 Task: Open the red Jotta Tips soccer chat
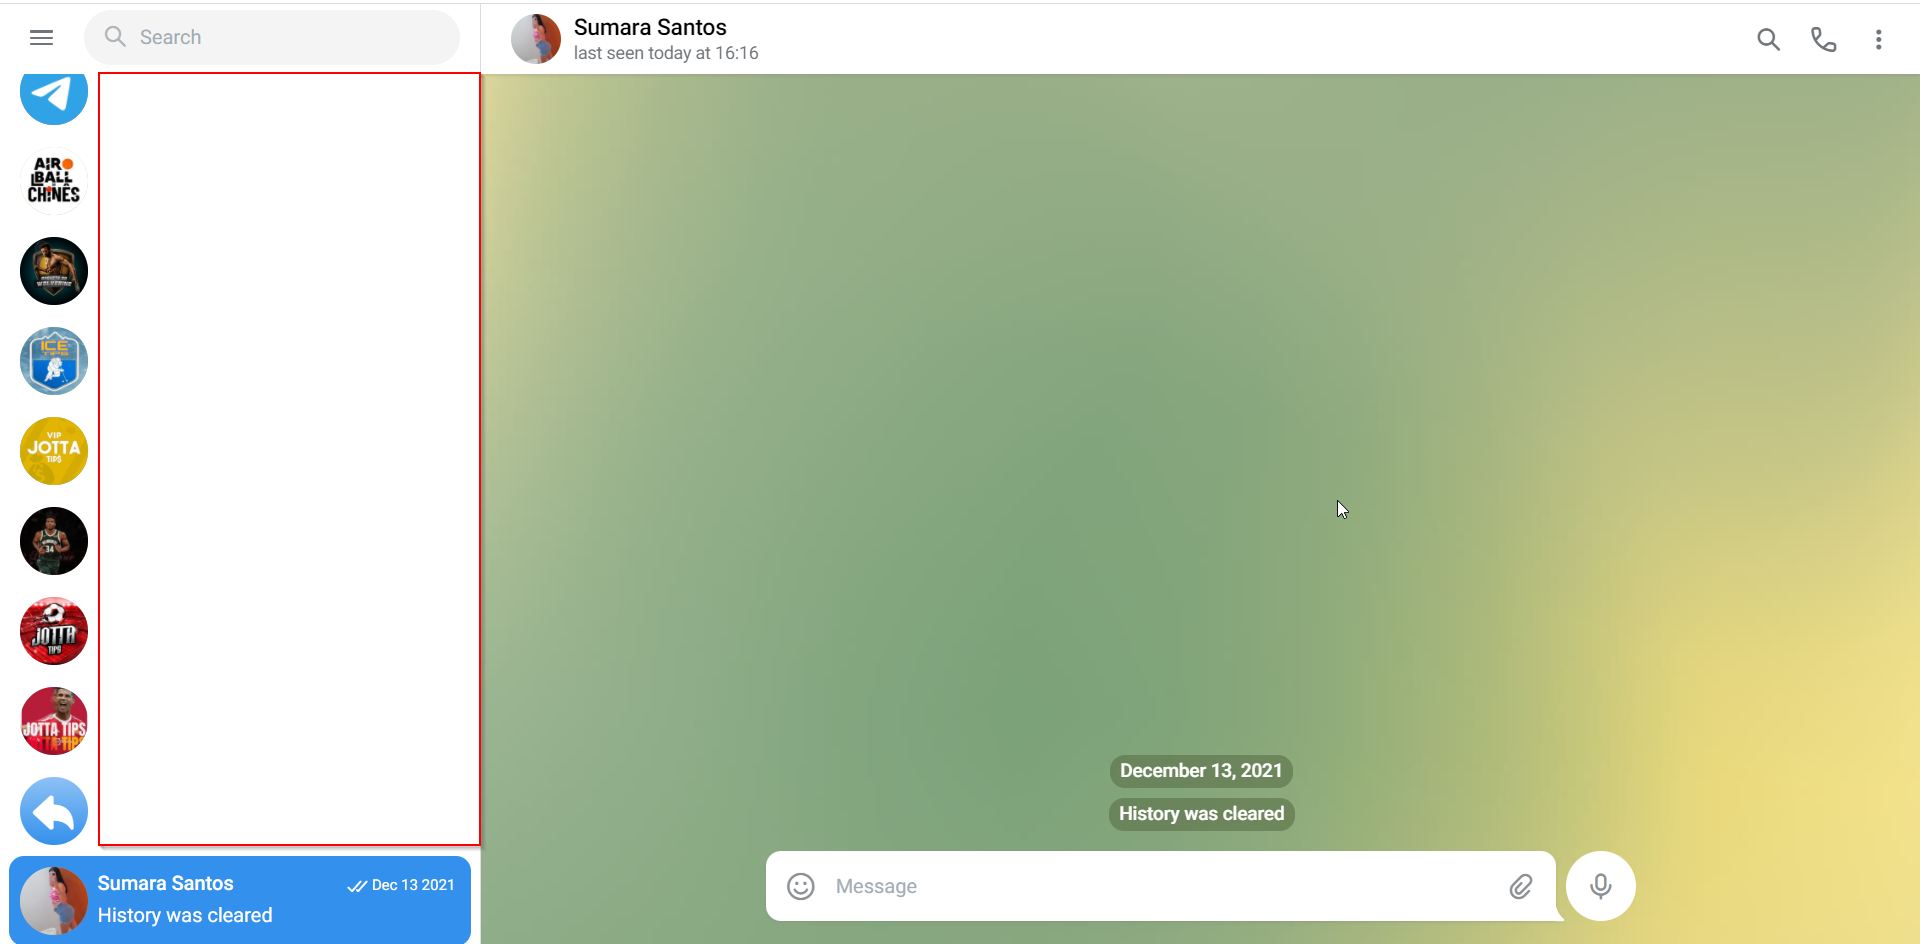click(54, 631)
